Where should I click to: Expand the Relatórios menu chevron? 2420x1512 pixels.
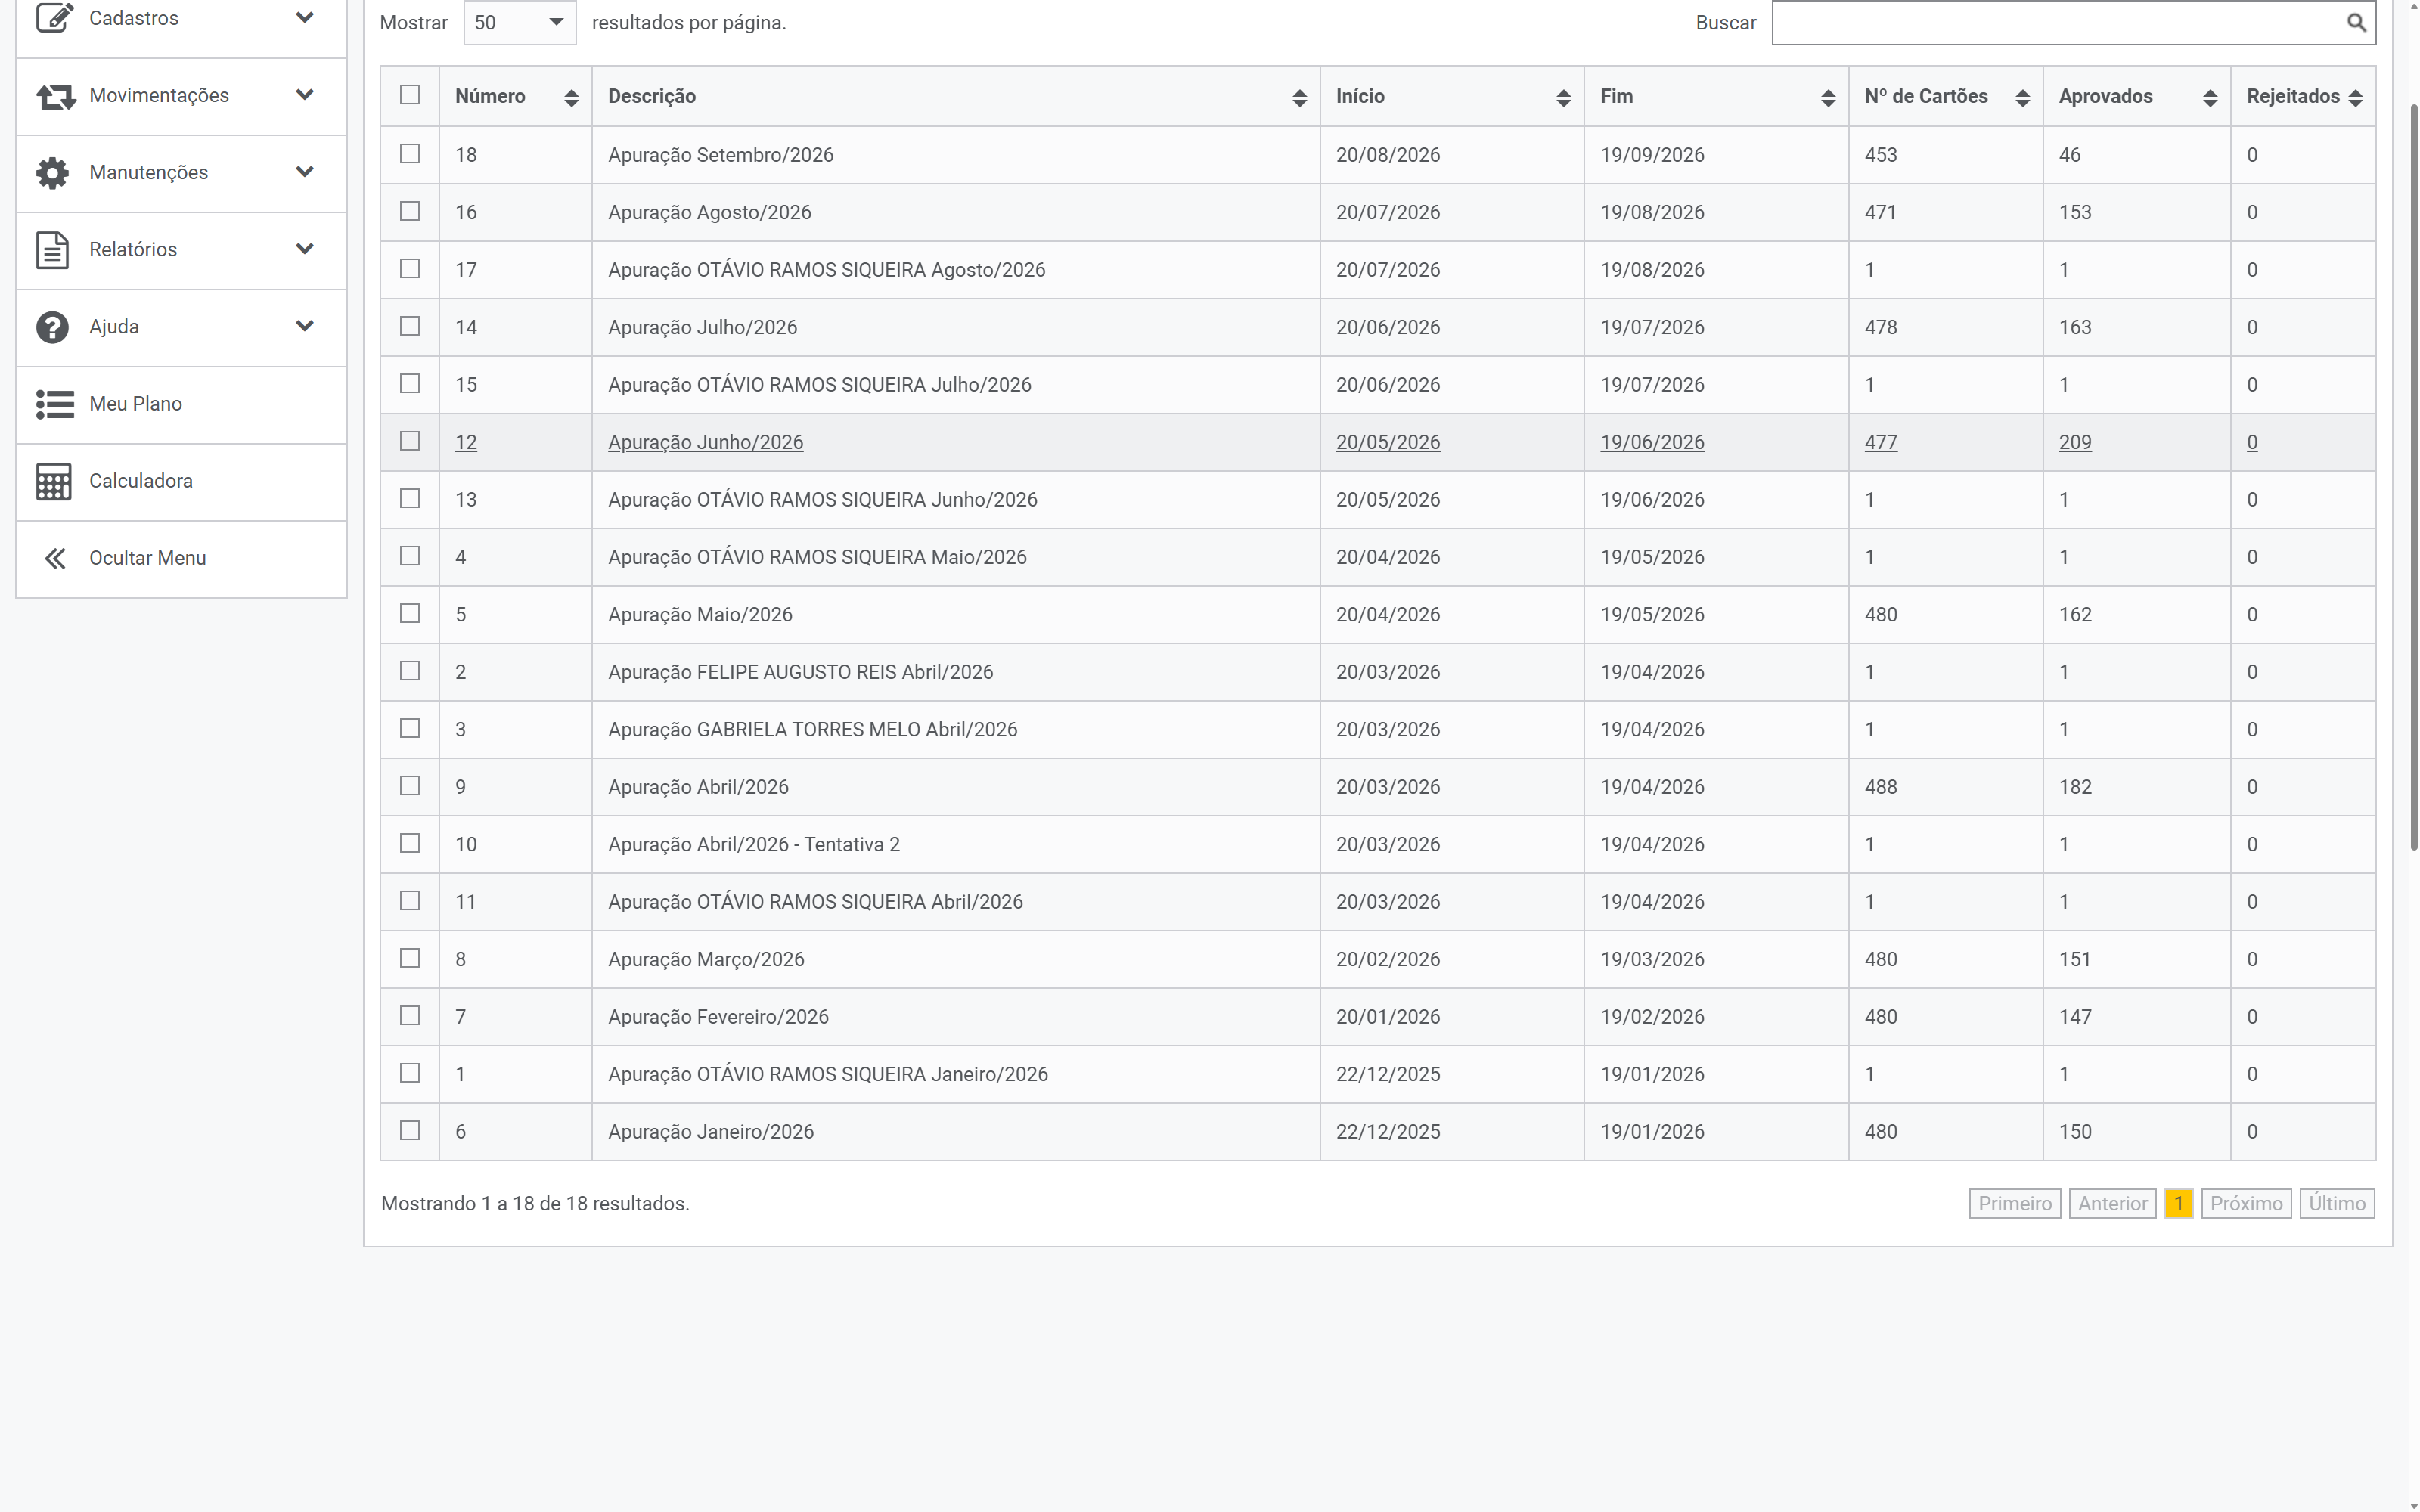pos(305,248)
